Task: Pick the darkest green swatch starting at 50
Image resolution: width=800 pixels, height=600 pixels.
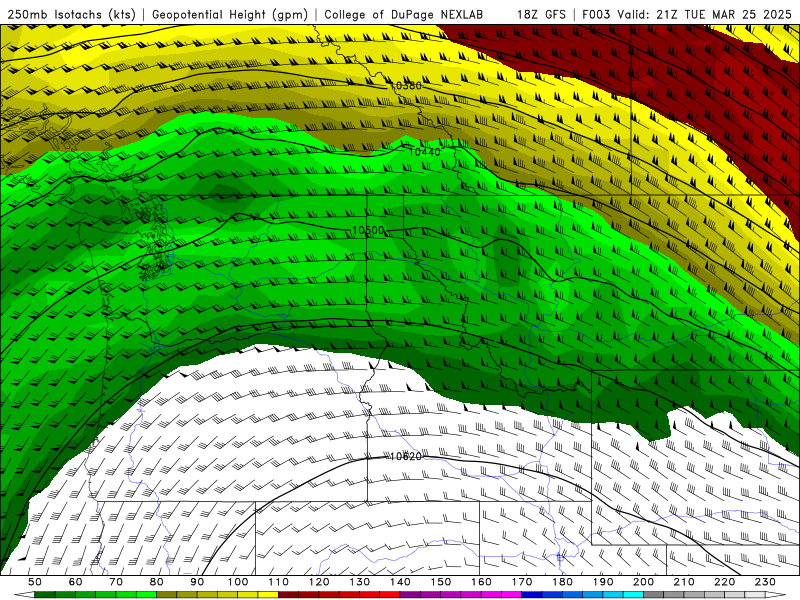Action: coord(44,595)
